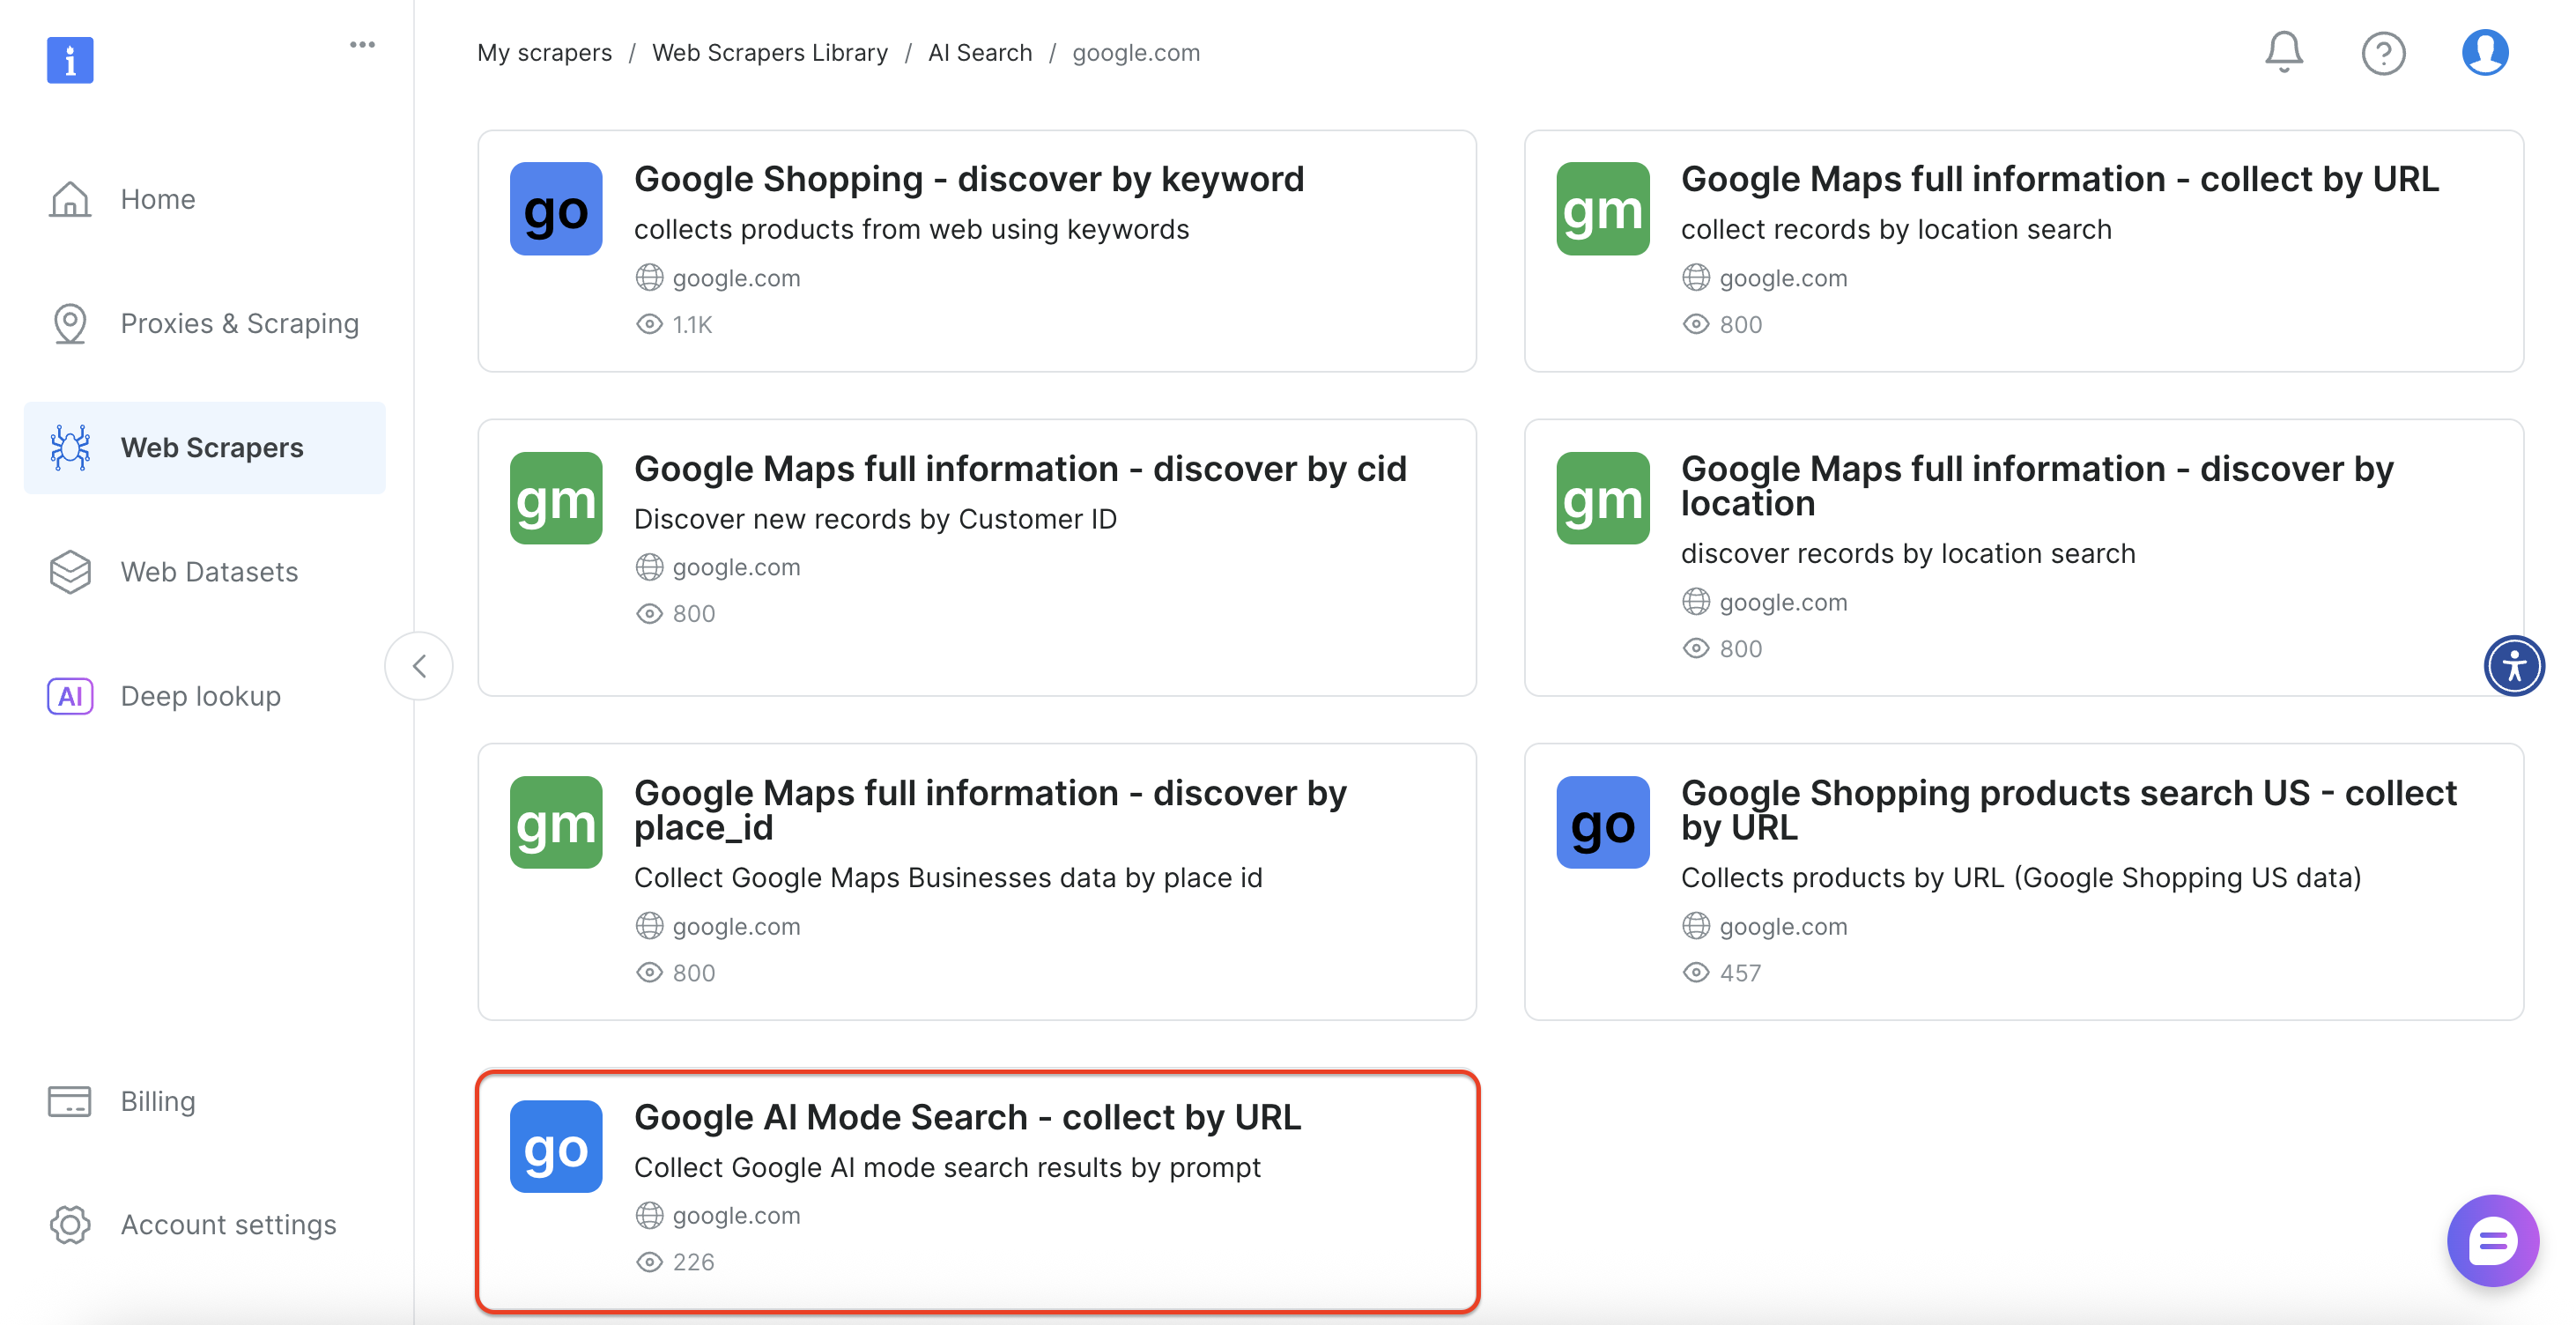
Task: Click the go logo of Google Shopping products search US
Action: [x=1603, y=822]
